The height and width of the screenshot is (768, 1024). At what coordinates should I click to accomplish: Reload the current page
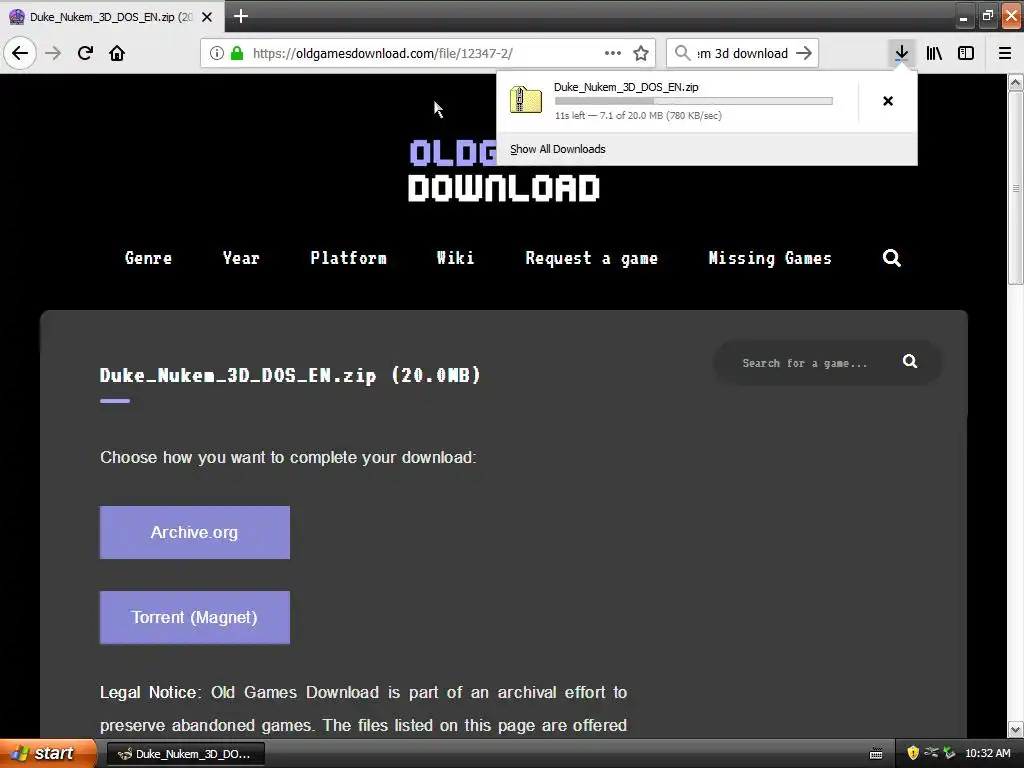[85, 53]
